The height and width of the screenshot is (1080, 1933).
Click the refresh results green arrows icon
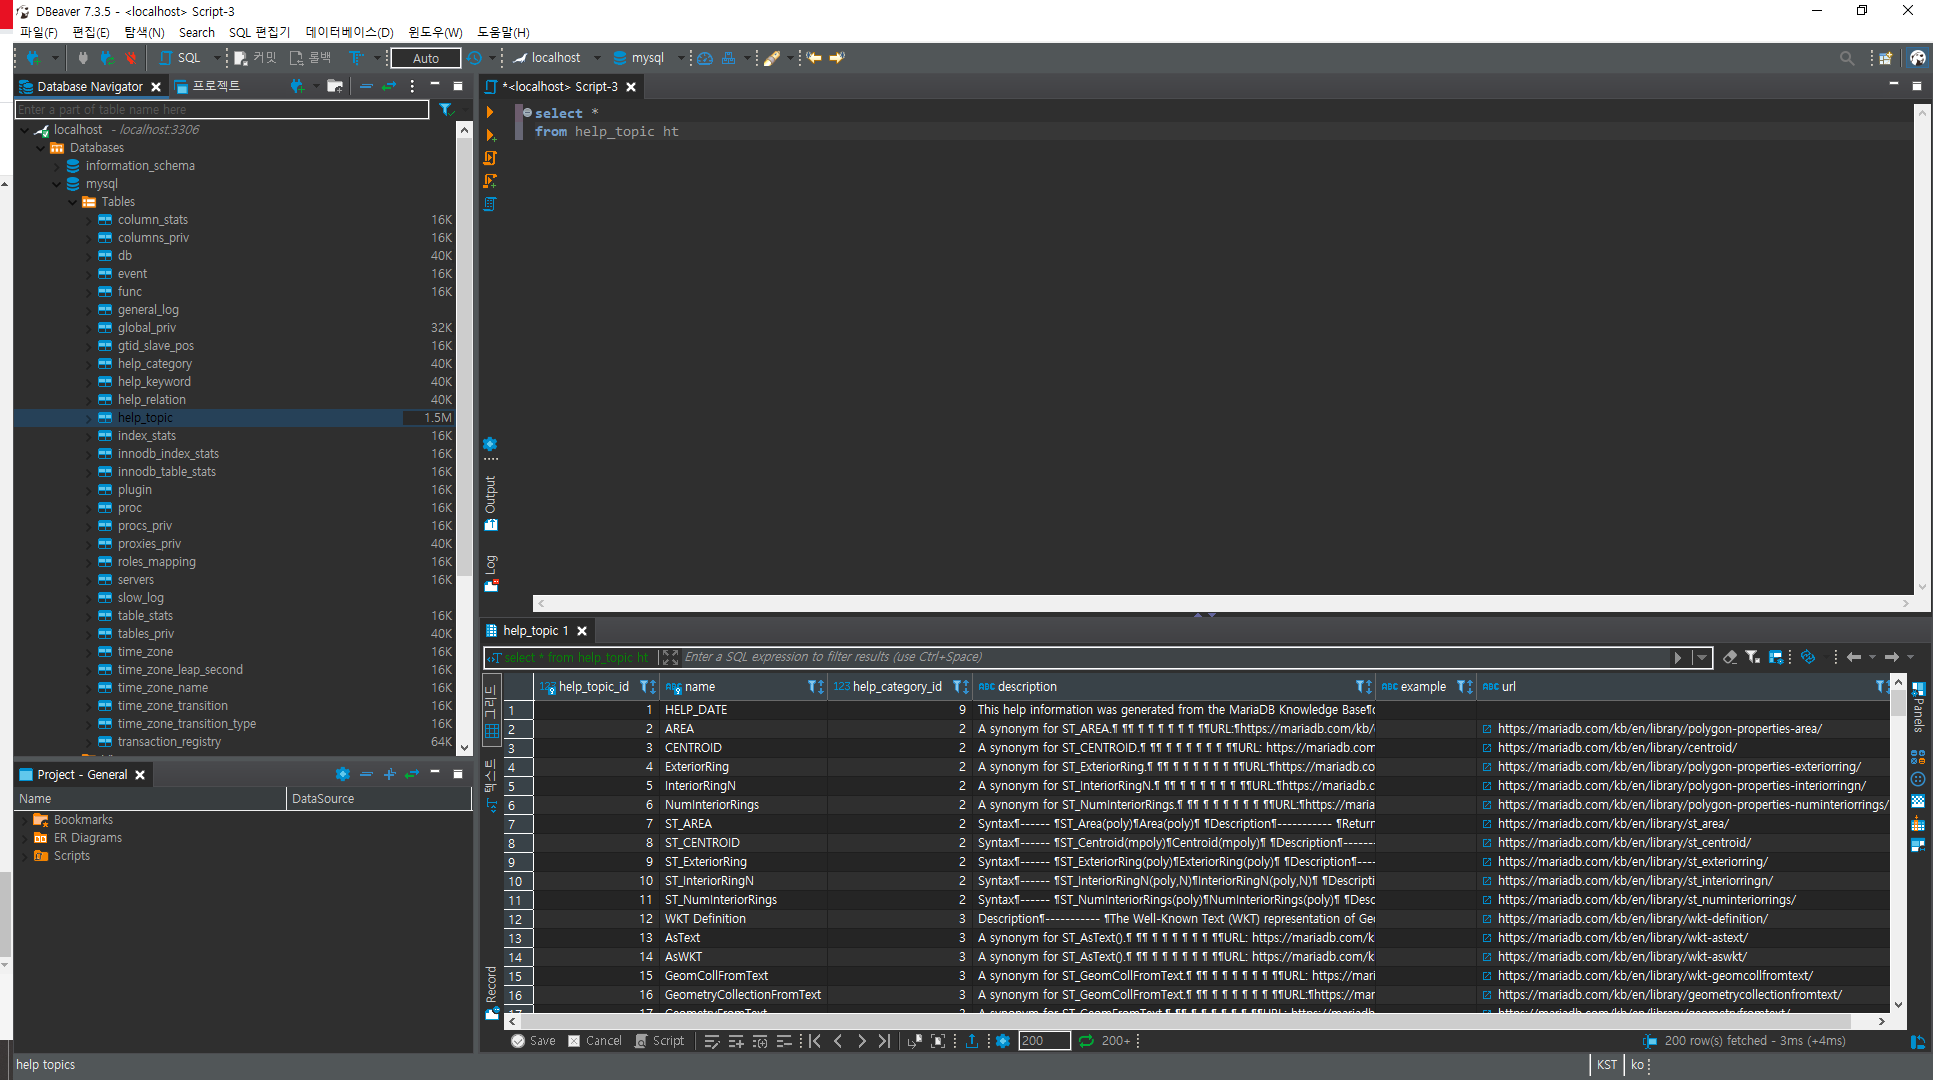point(1086,1041)
